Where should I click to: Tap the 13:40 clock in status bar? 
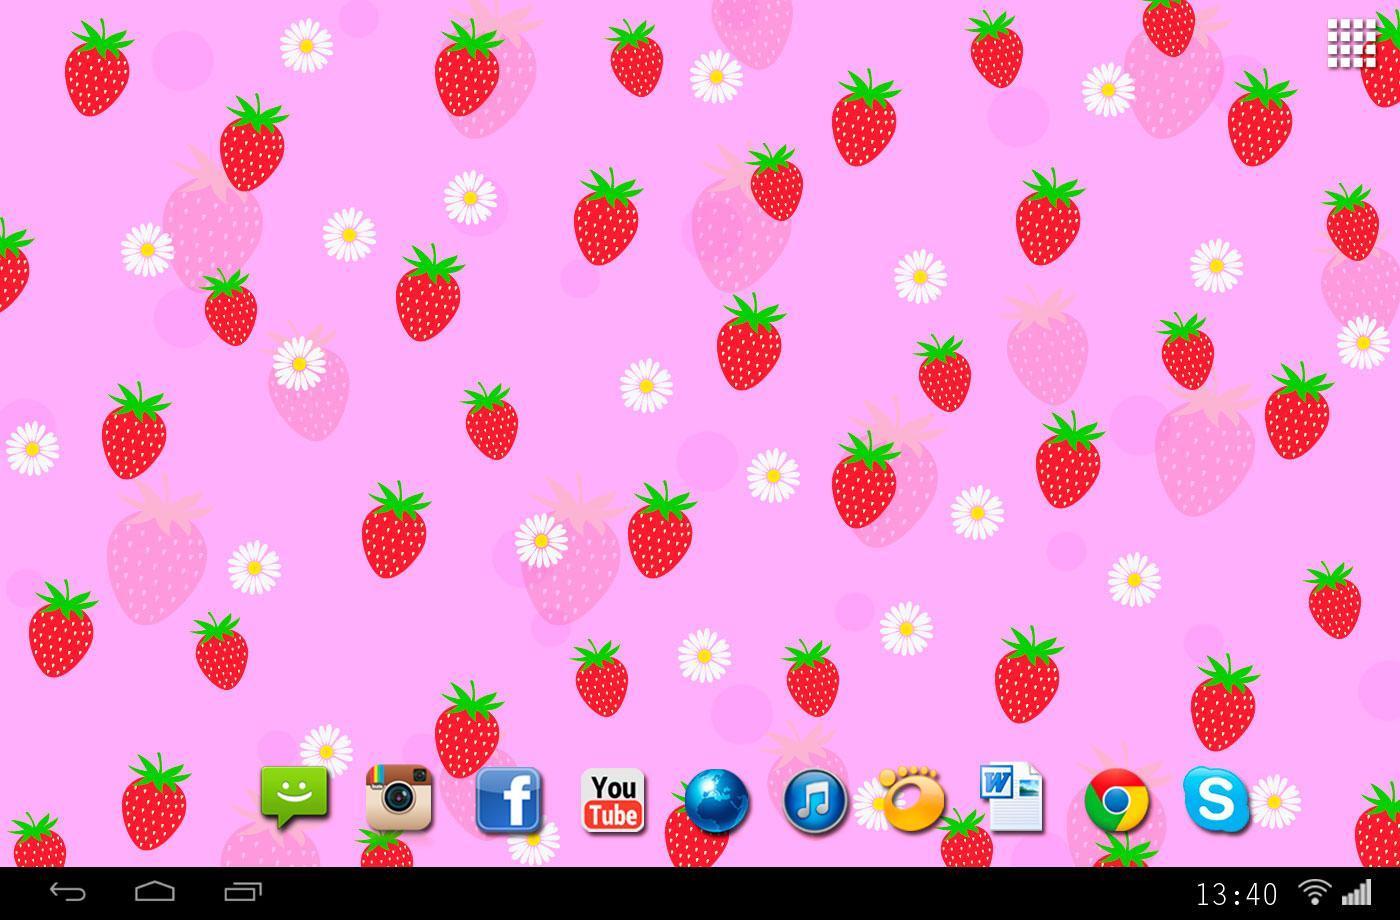[1236, 894]
